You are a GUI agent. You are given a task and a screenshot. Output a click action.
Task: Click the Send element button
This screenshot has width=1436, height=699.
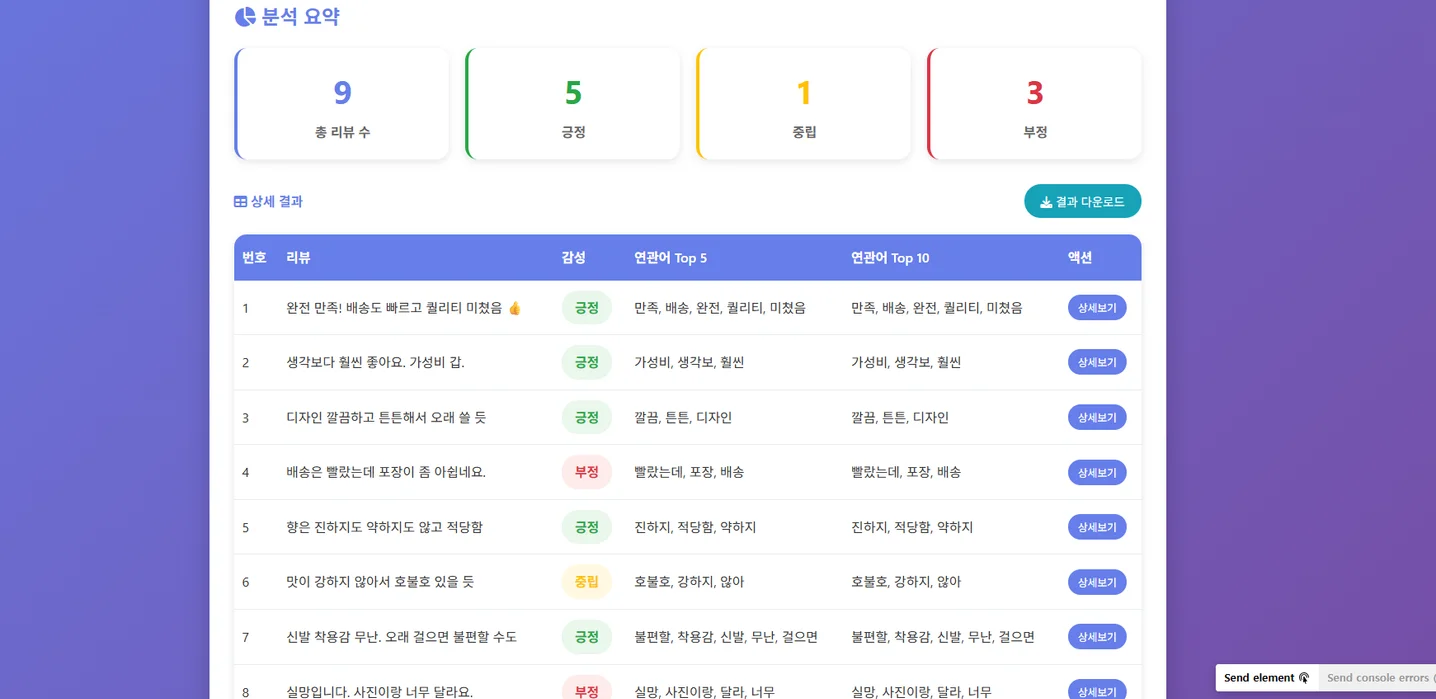1267,677
